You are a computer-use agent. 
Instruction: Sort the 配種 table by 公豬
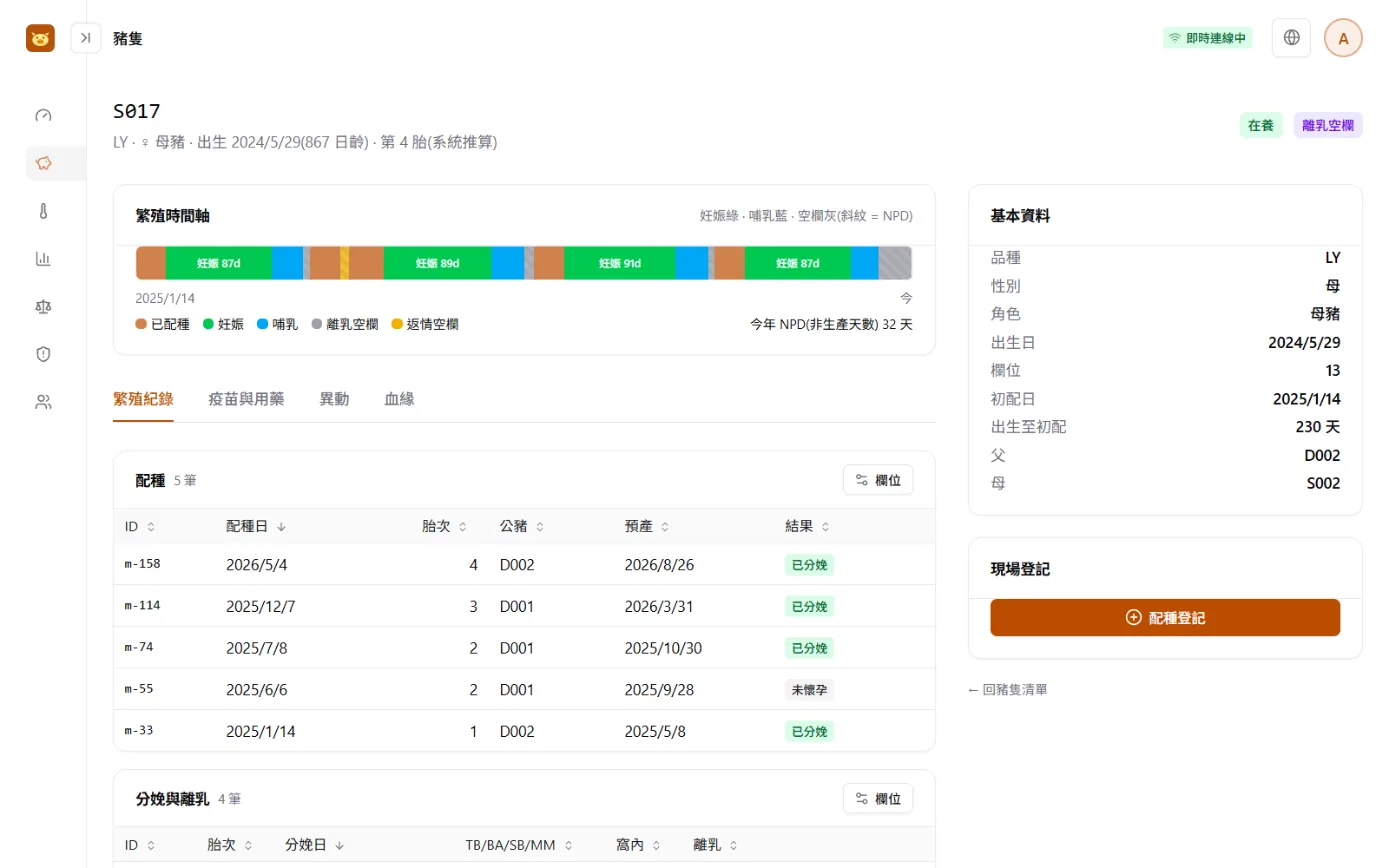[522, 526]
